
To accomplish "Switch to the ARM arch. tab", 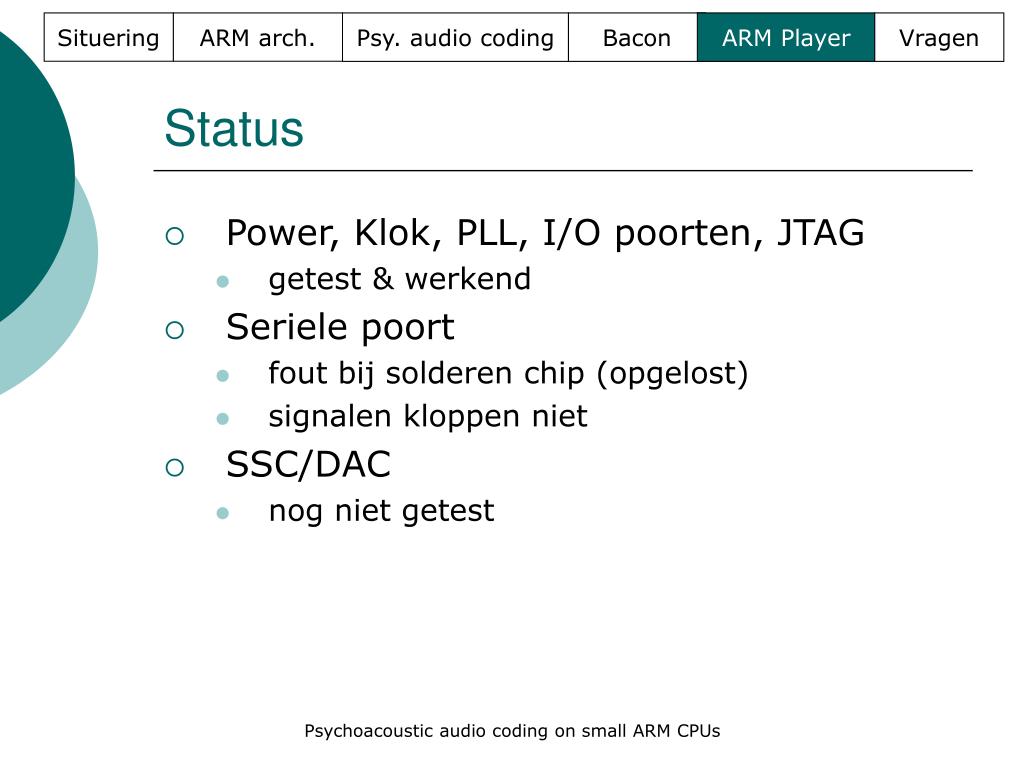I will point(257,37).
